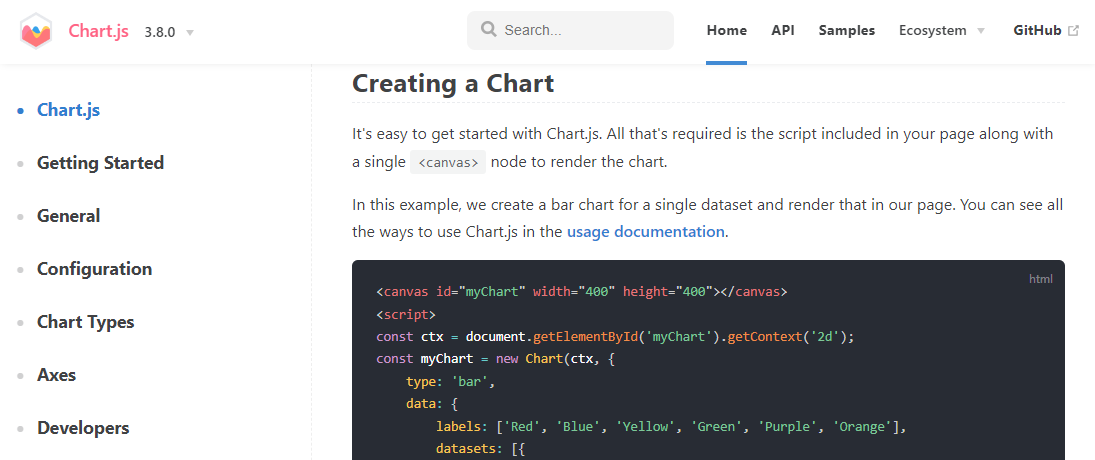Expand Chart Types section in sidebar
The height and width of the screenshot is (460, 1095).
pos(86,322)
